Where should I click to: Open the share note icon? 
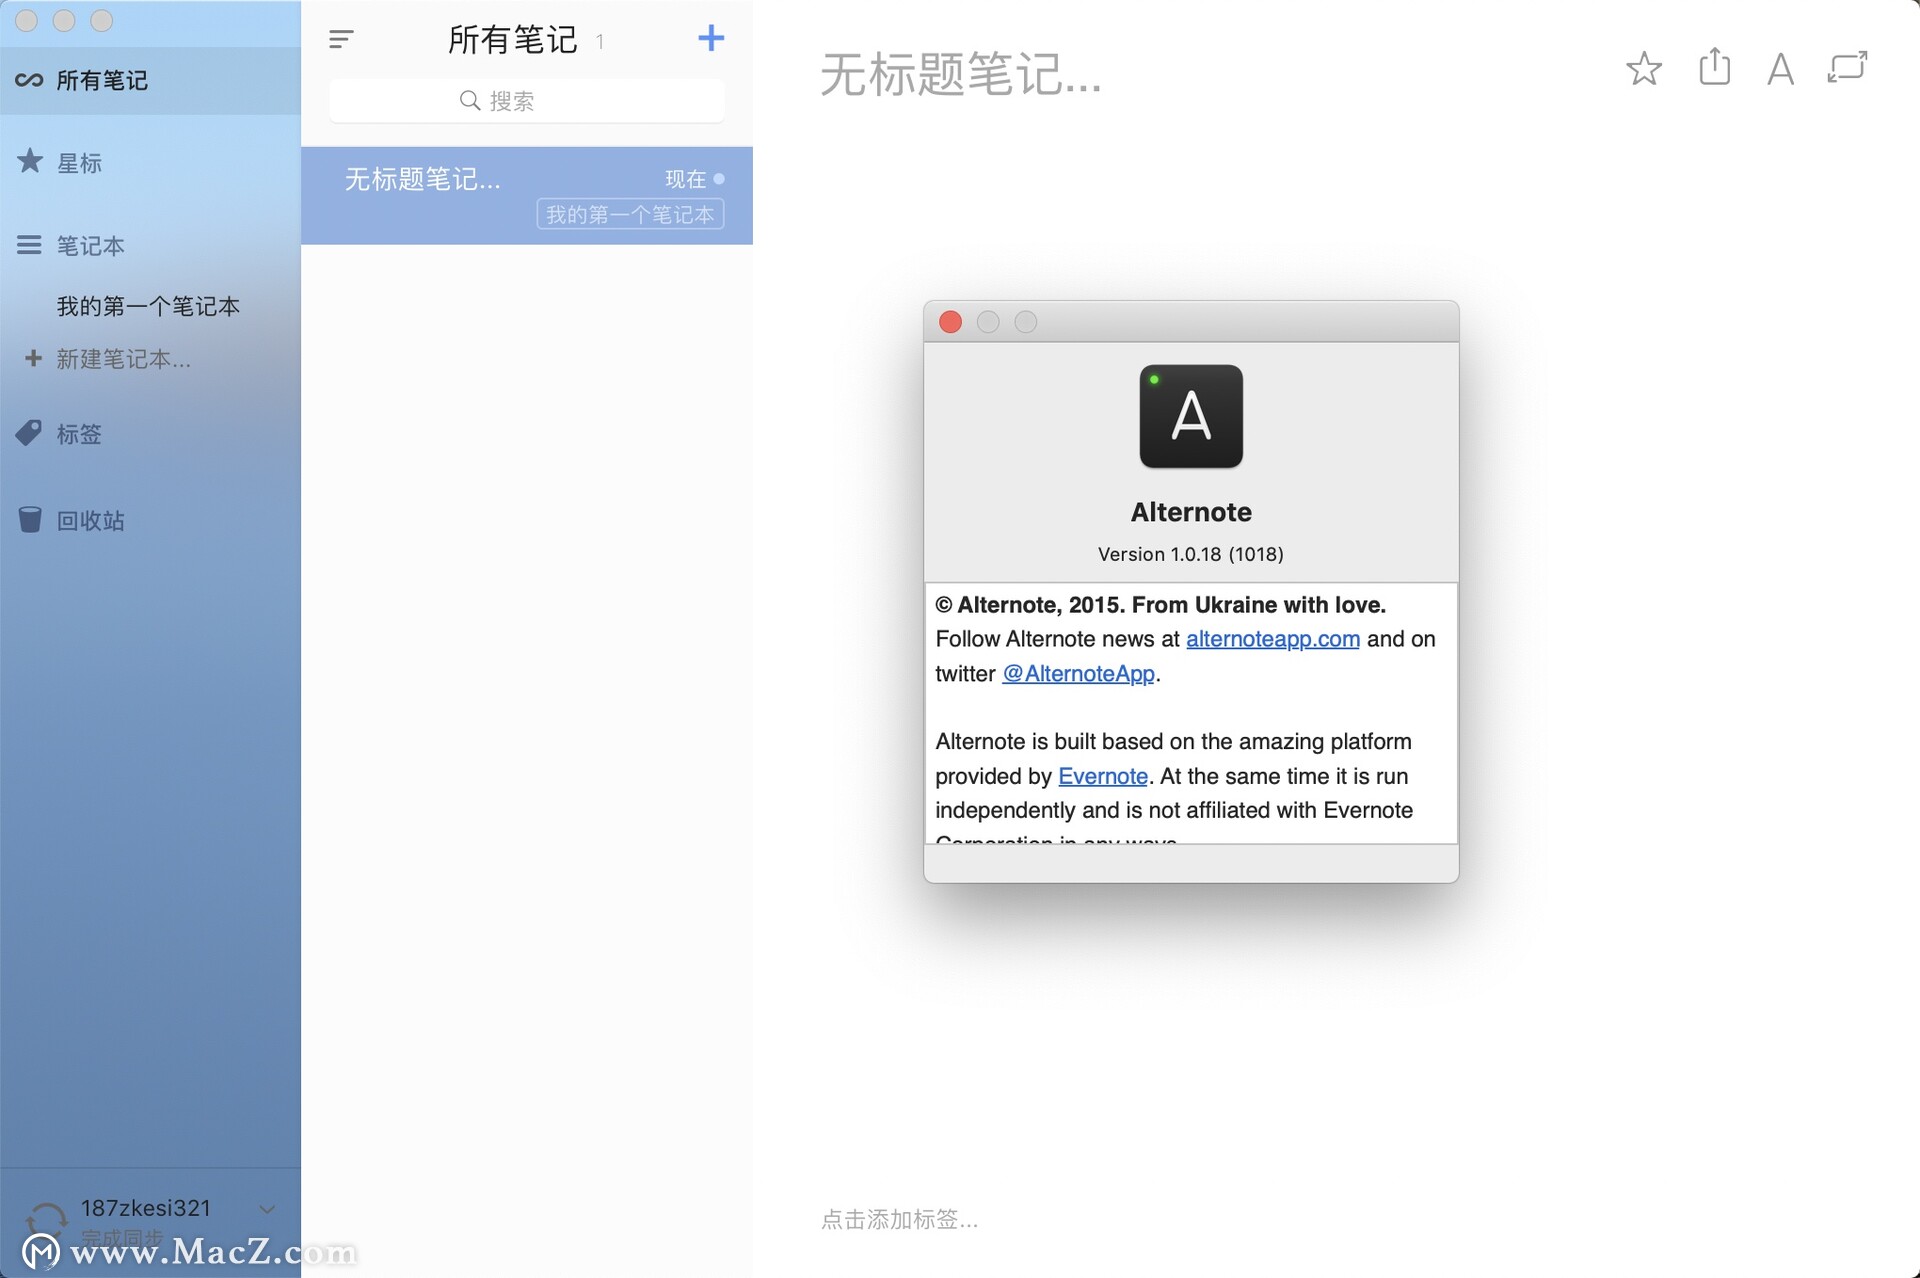point(1714,67)
